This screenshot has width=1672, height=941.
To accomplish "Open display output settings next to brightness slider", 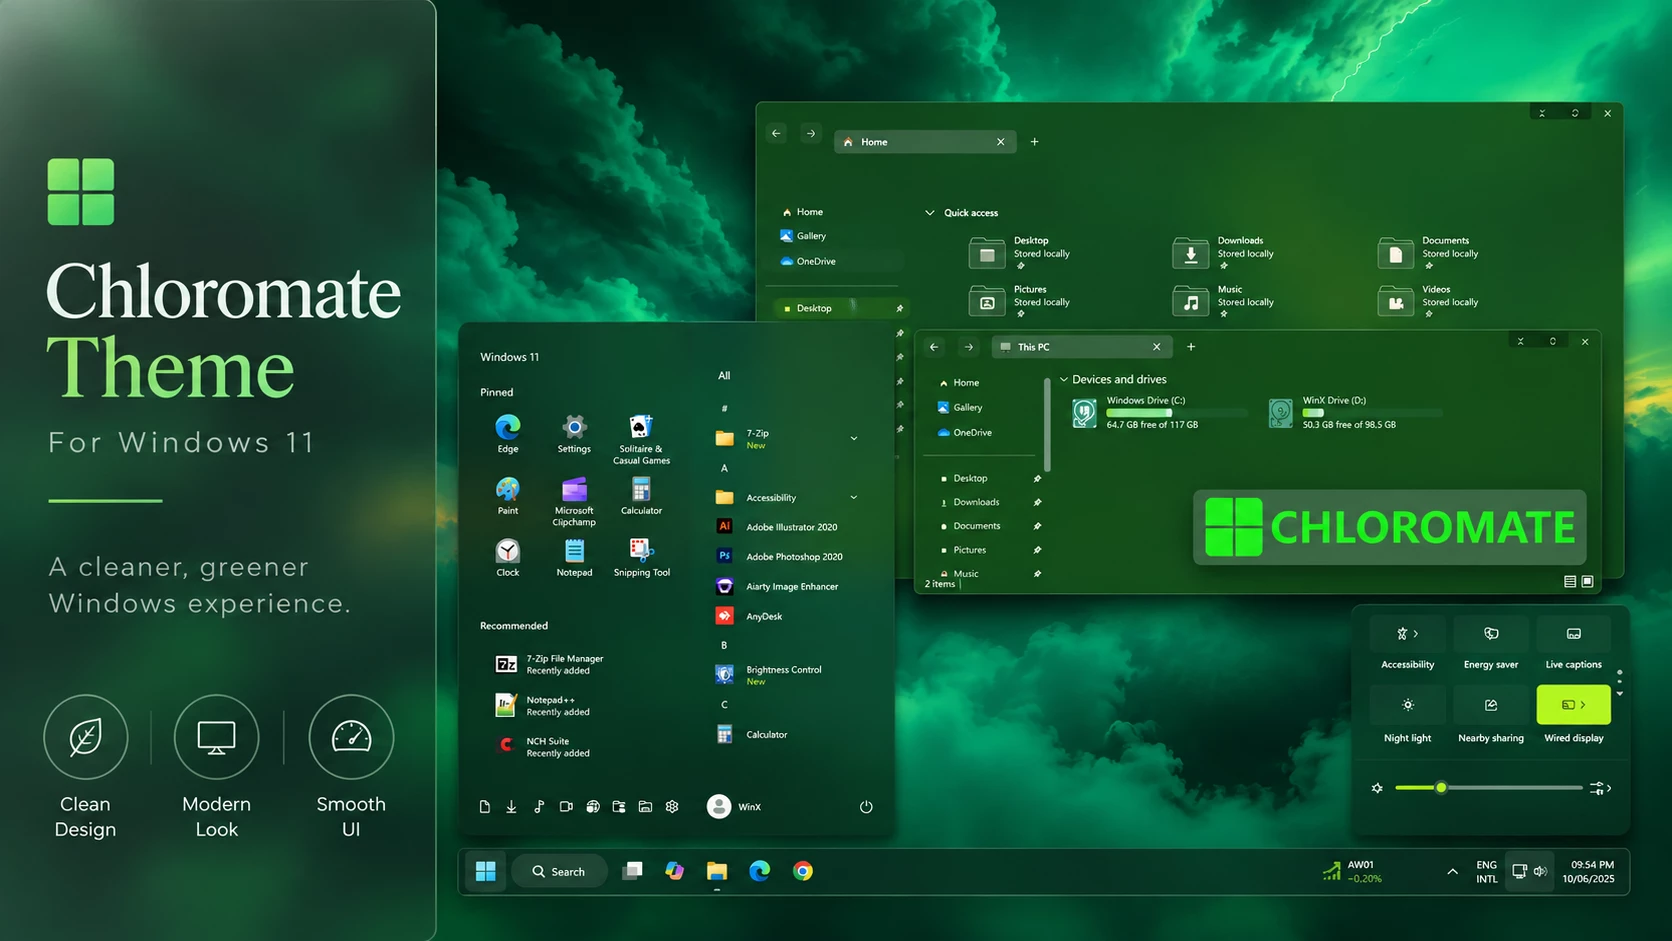I will pyautogui.click(x=1601, y=788).
